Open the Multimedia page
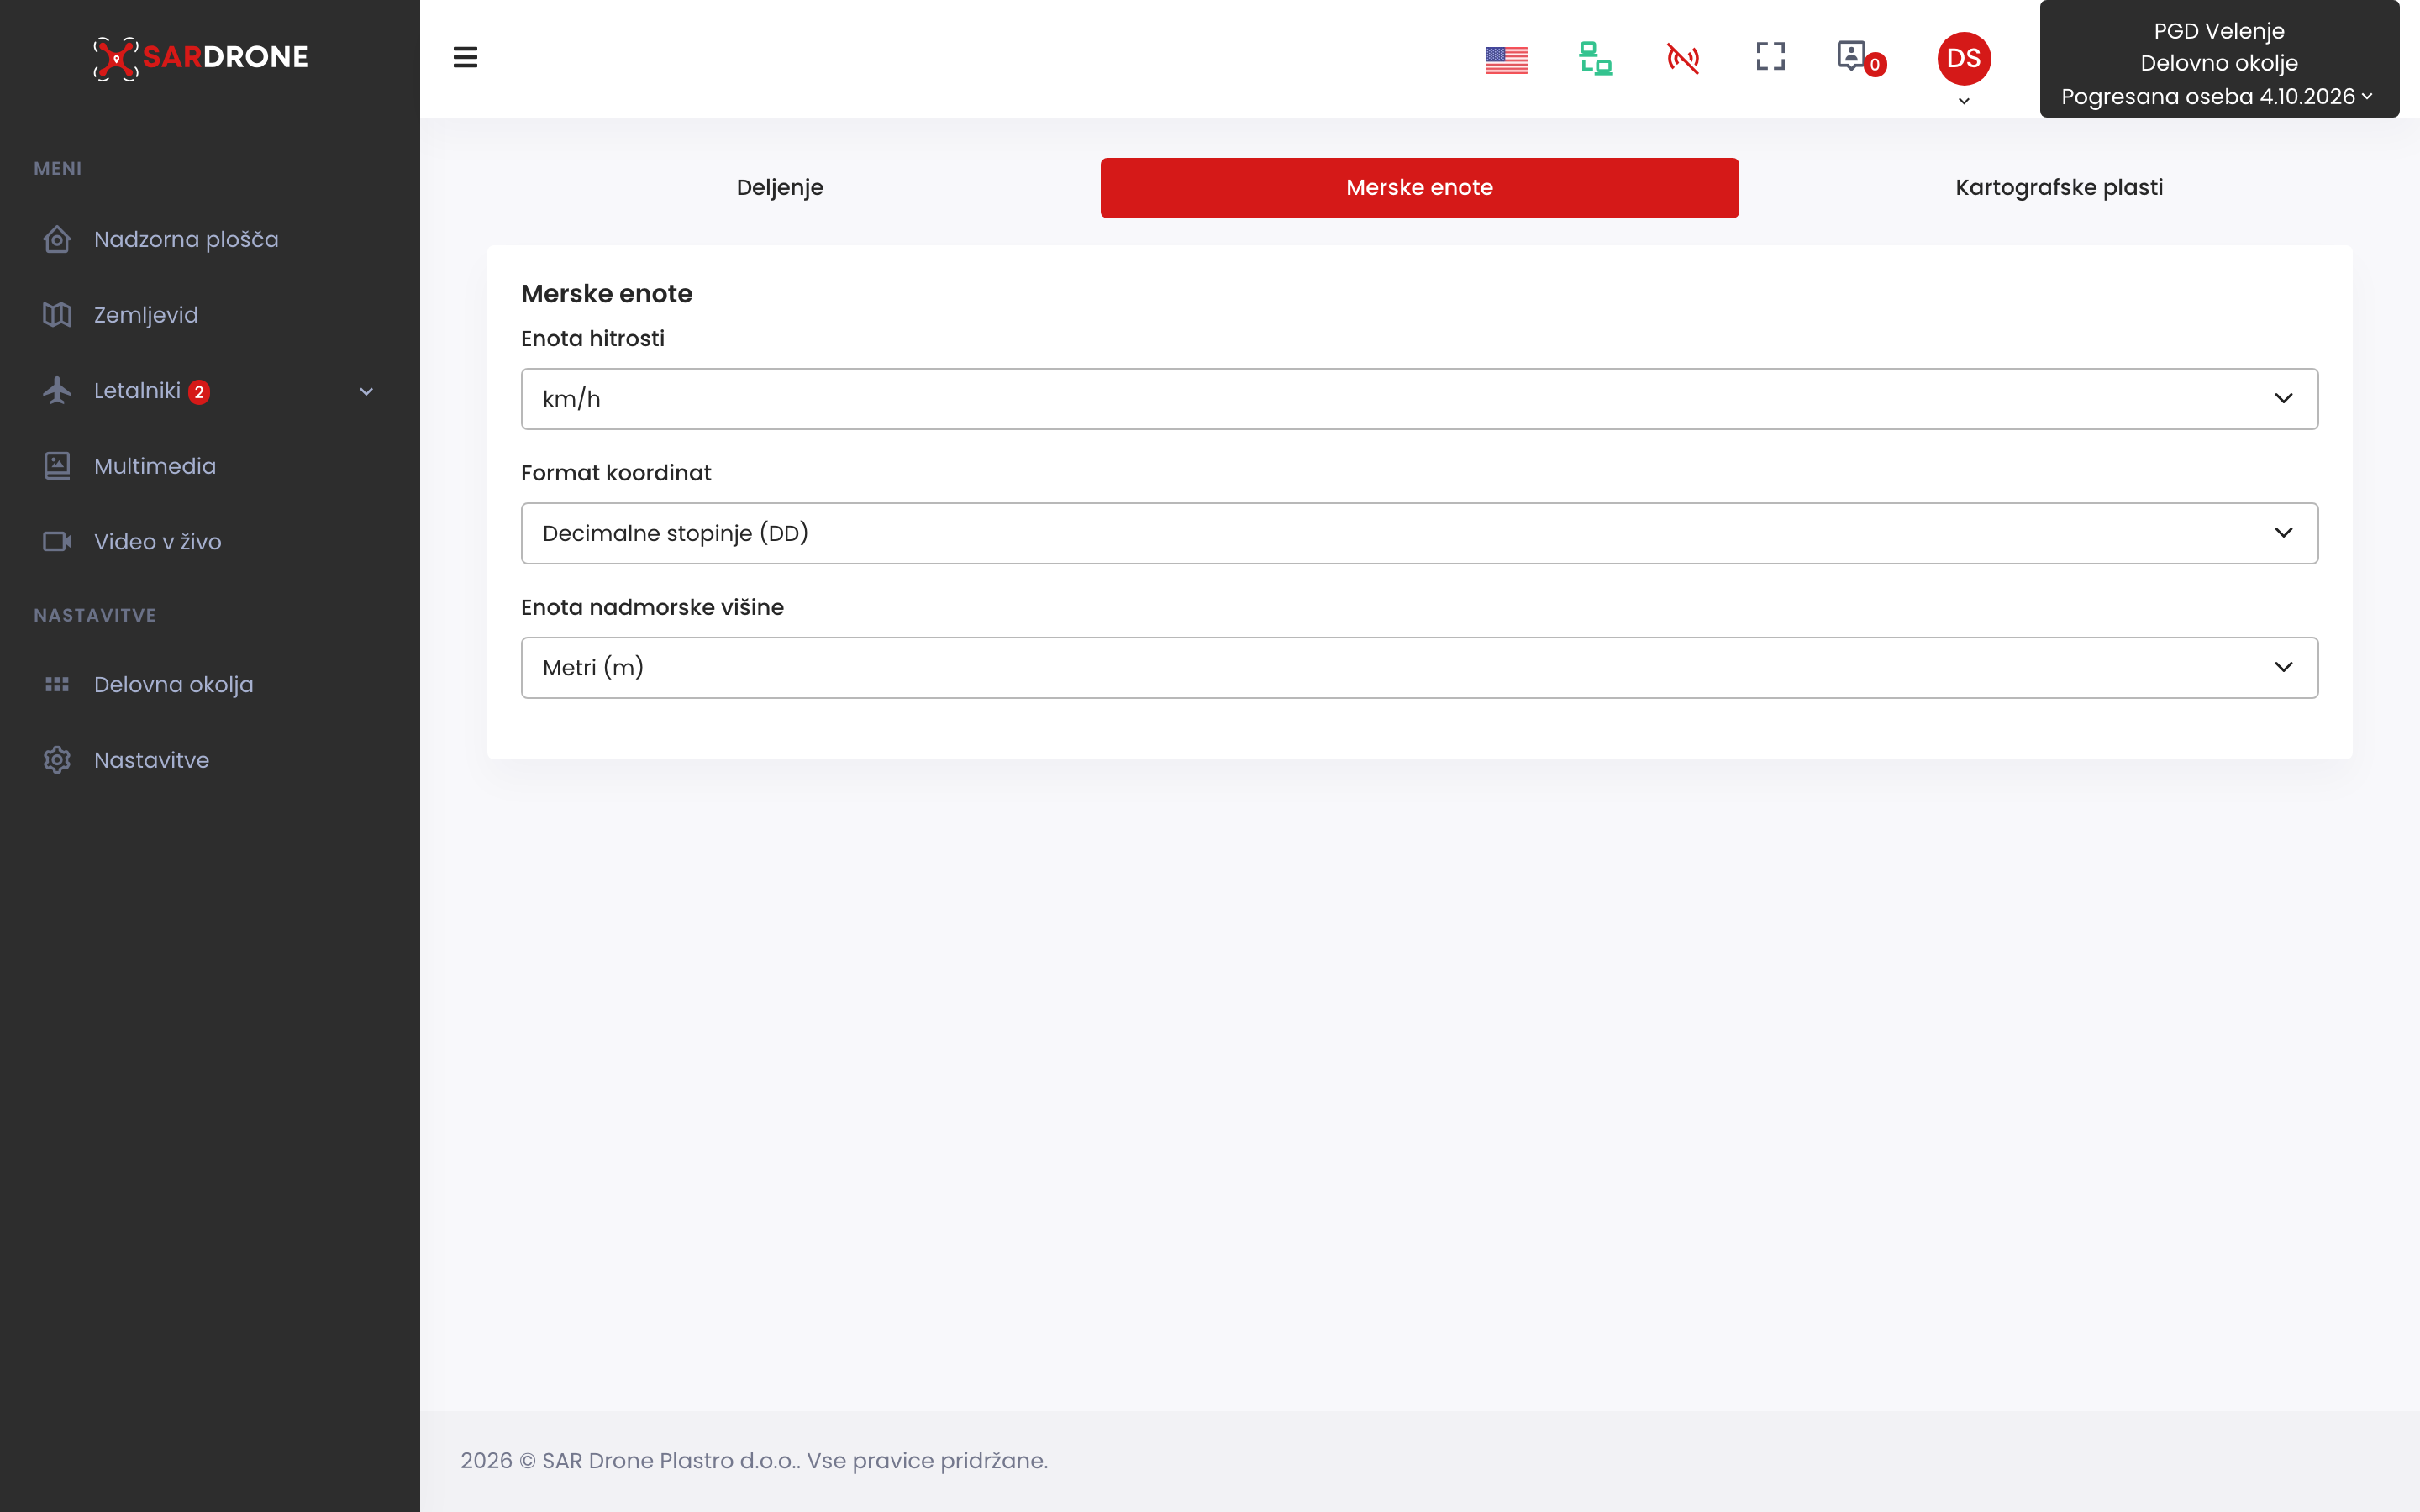This screenshot has width=2420, height=1512. click(x=155, y=466)
